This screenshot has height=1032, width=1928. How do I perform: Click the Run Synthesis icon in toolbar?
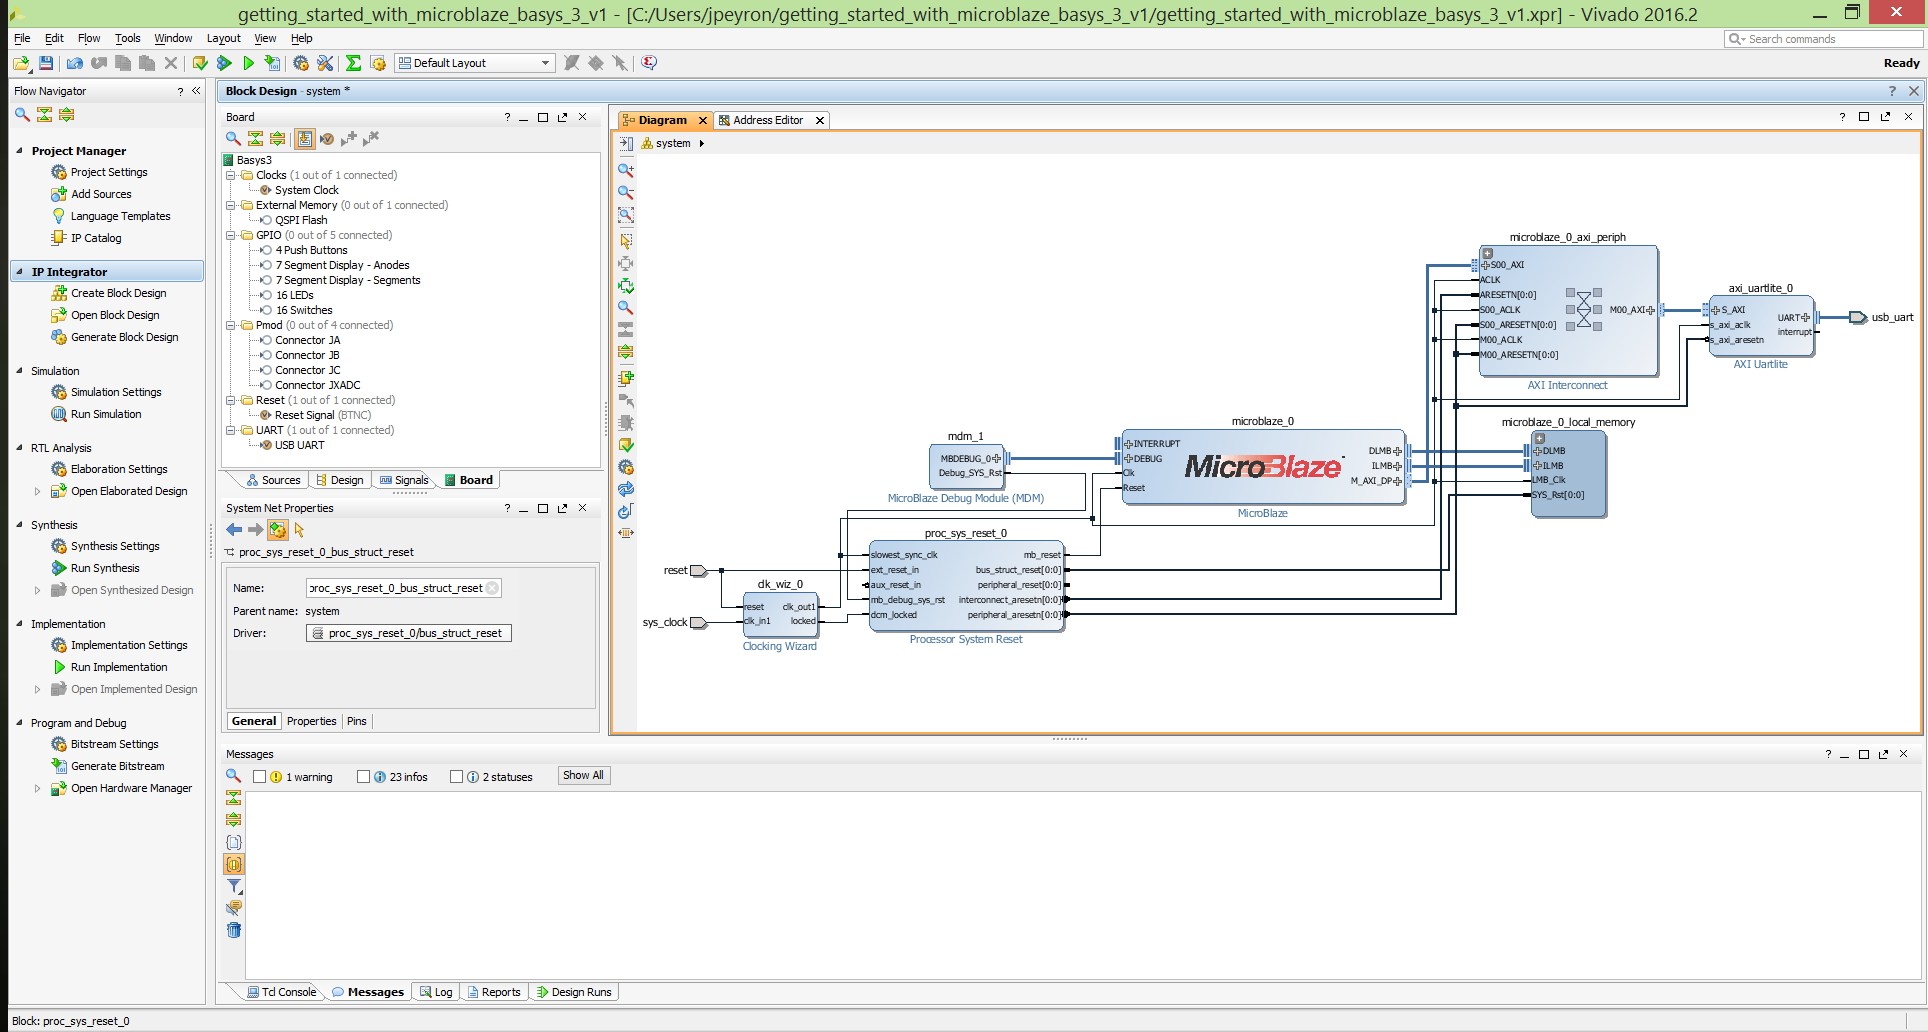point(224,63)
